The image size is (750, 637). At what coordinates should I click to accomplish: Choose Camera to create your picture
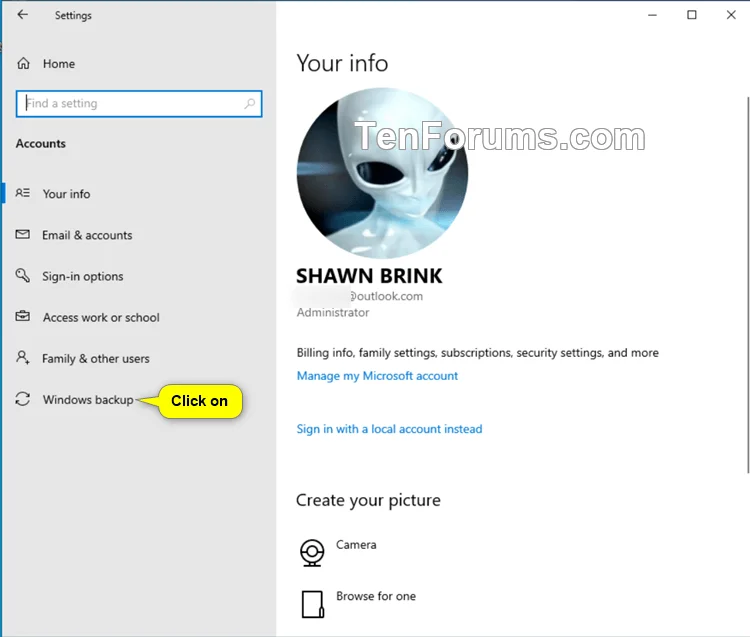[356, 545]
